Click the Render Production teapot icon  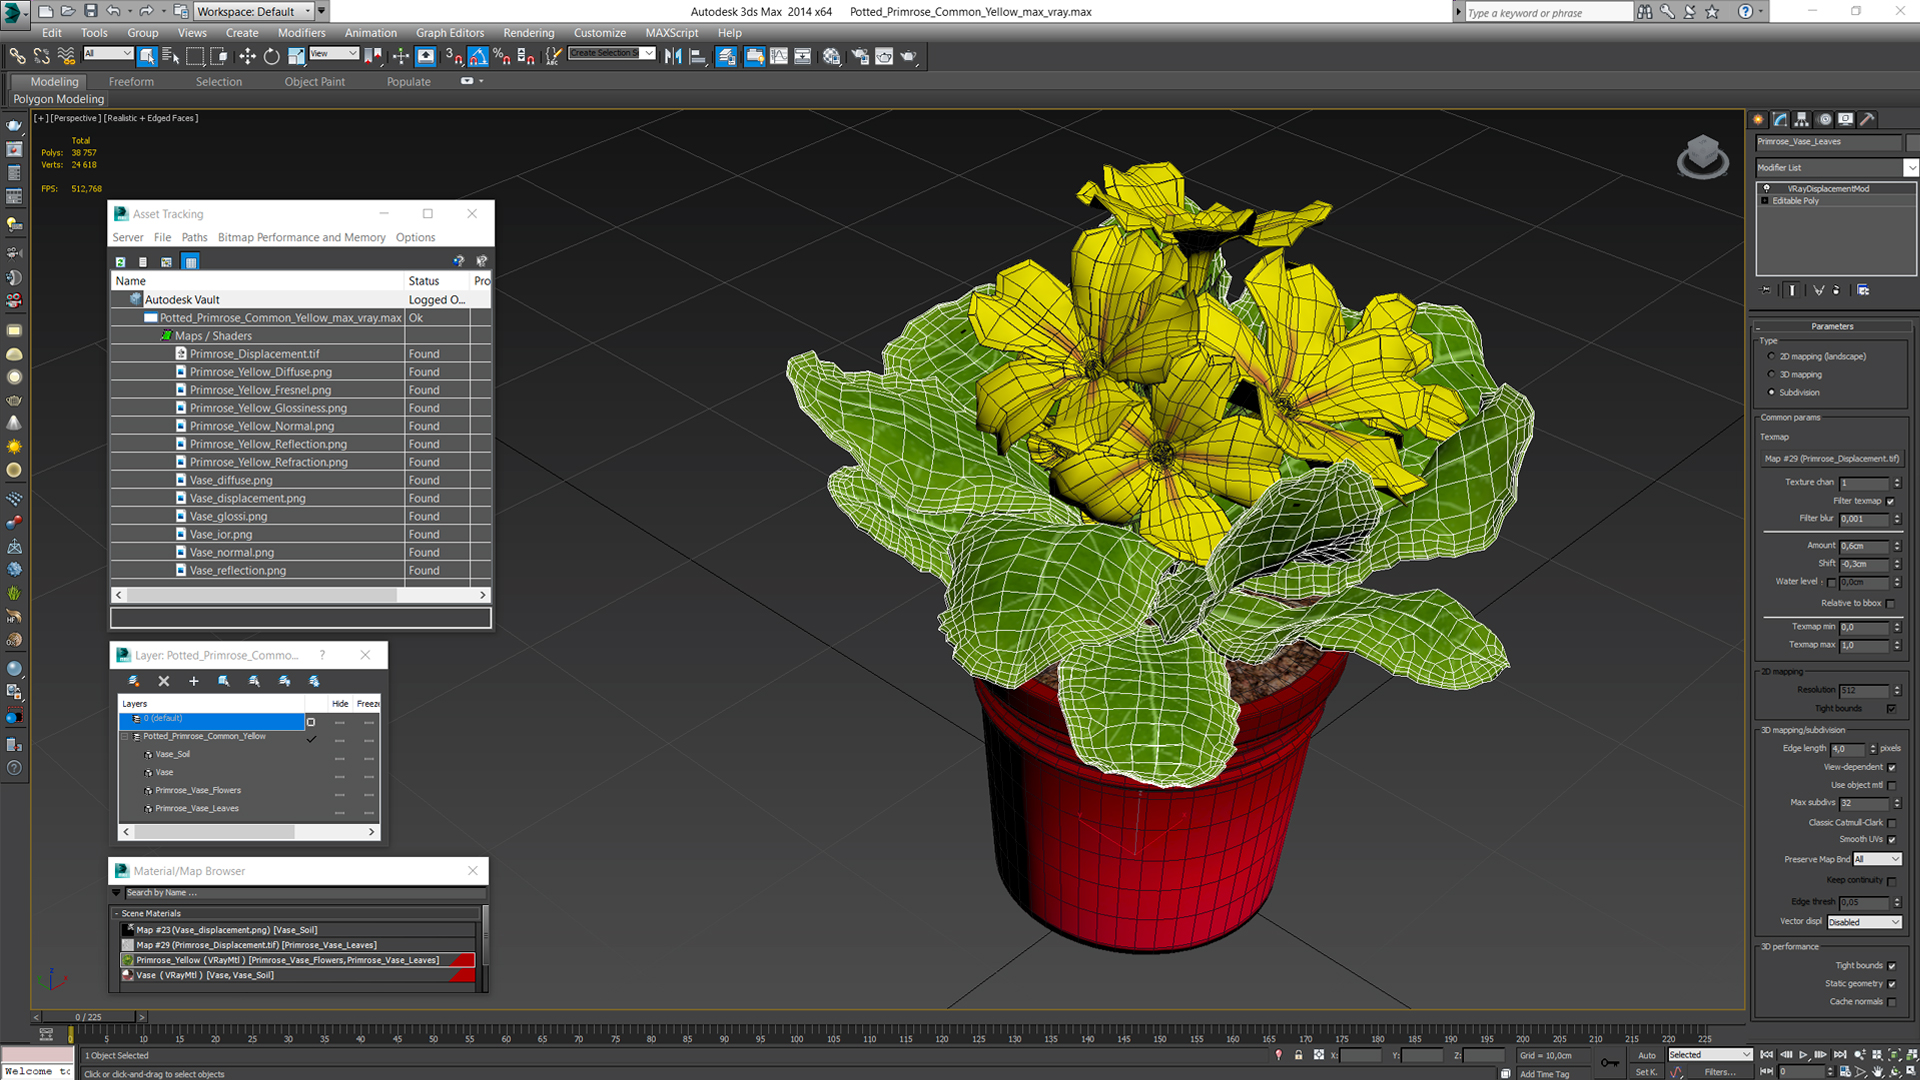908,56
